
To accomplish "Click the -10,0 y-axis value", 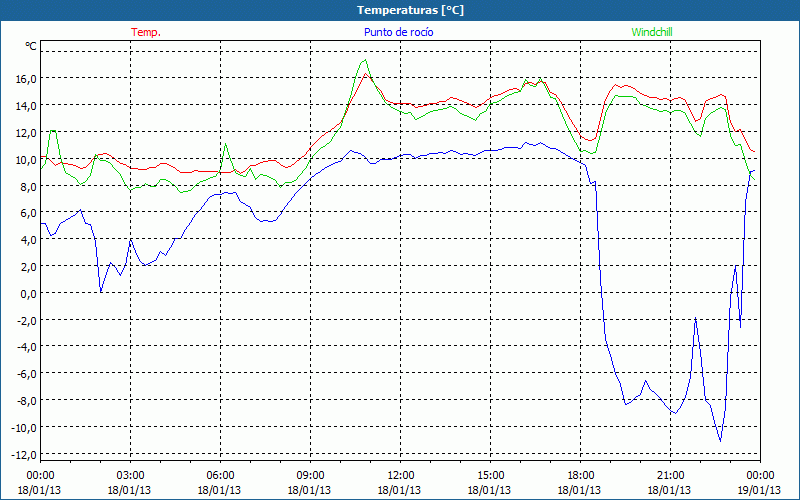I will (24, 428).
